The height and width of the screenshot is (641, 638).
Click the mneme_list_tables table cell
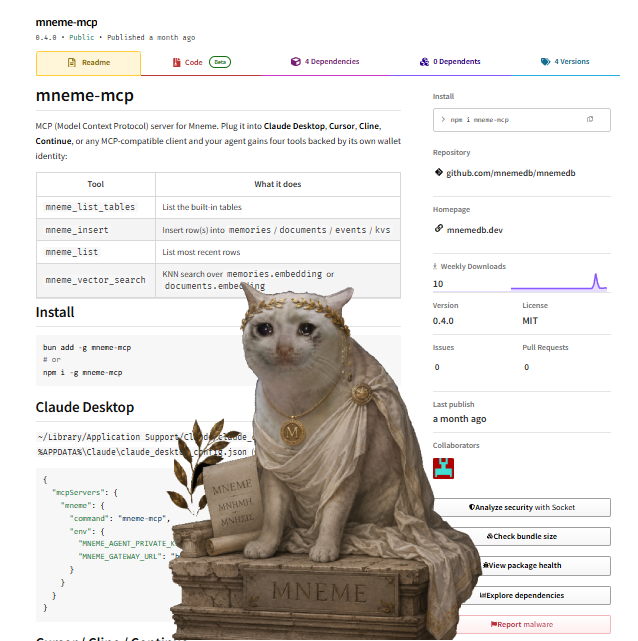96,207
